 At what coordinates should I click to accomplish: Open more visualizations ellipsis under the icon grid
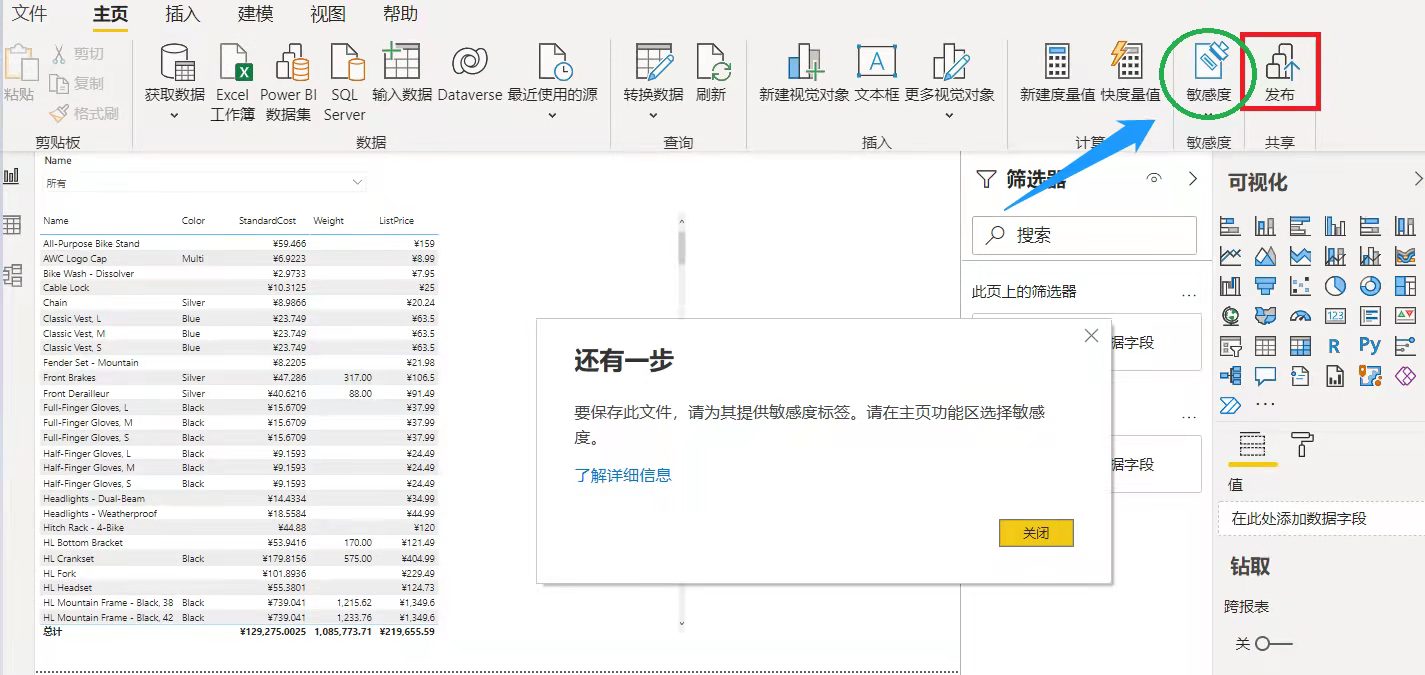click(x=1264, y=404)
